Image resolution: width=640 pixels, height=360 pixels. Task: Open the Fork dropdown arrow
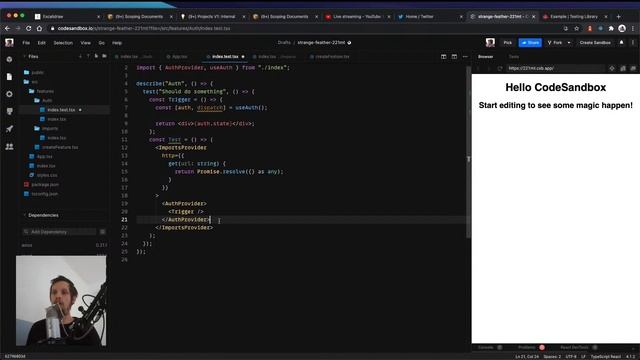(569, 42)
